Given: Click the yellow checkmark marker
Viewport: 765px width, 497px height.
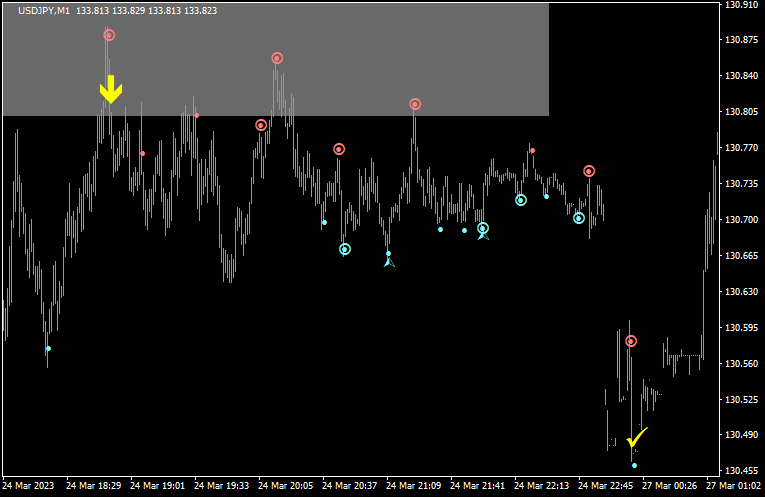Looking at the screenshot, I should [637, 438].
